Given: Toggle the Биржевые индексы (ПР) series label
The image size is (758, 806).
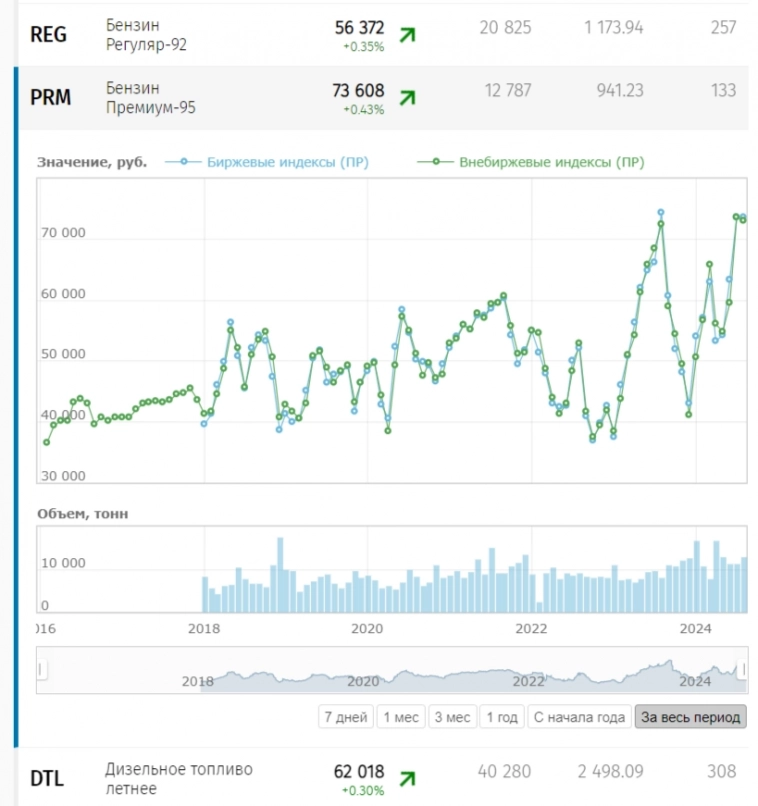Looking at the screenshot, I should pyautogui.click(x=288, y=162).
